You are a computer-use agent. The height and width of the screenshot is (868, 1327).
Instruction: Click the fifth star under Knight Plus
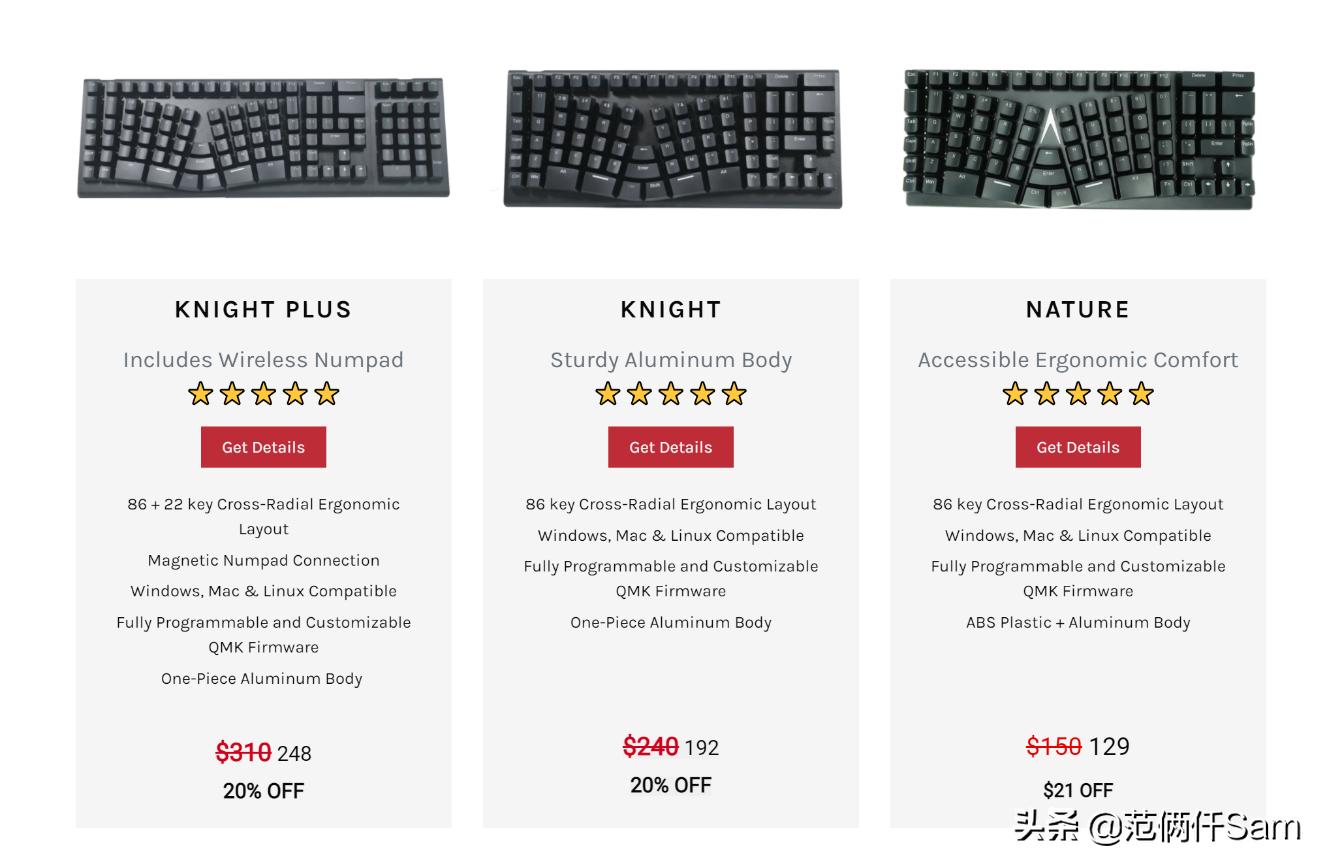tap(327, 394)
